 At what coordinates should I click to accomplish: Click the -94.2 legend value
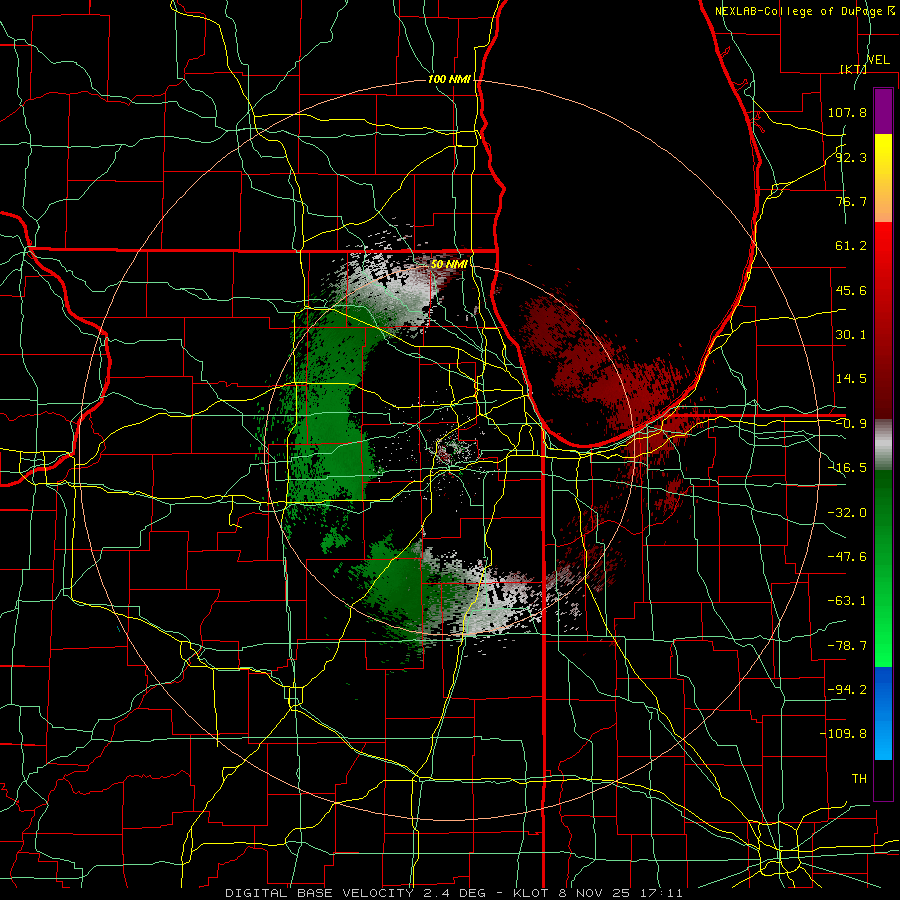tap(847, 690)
